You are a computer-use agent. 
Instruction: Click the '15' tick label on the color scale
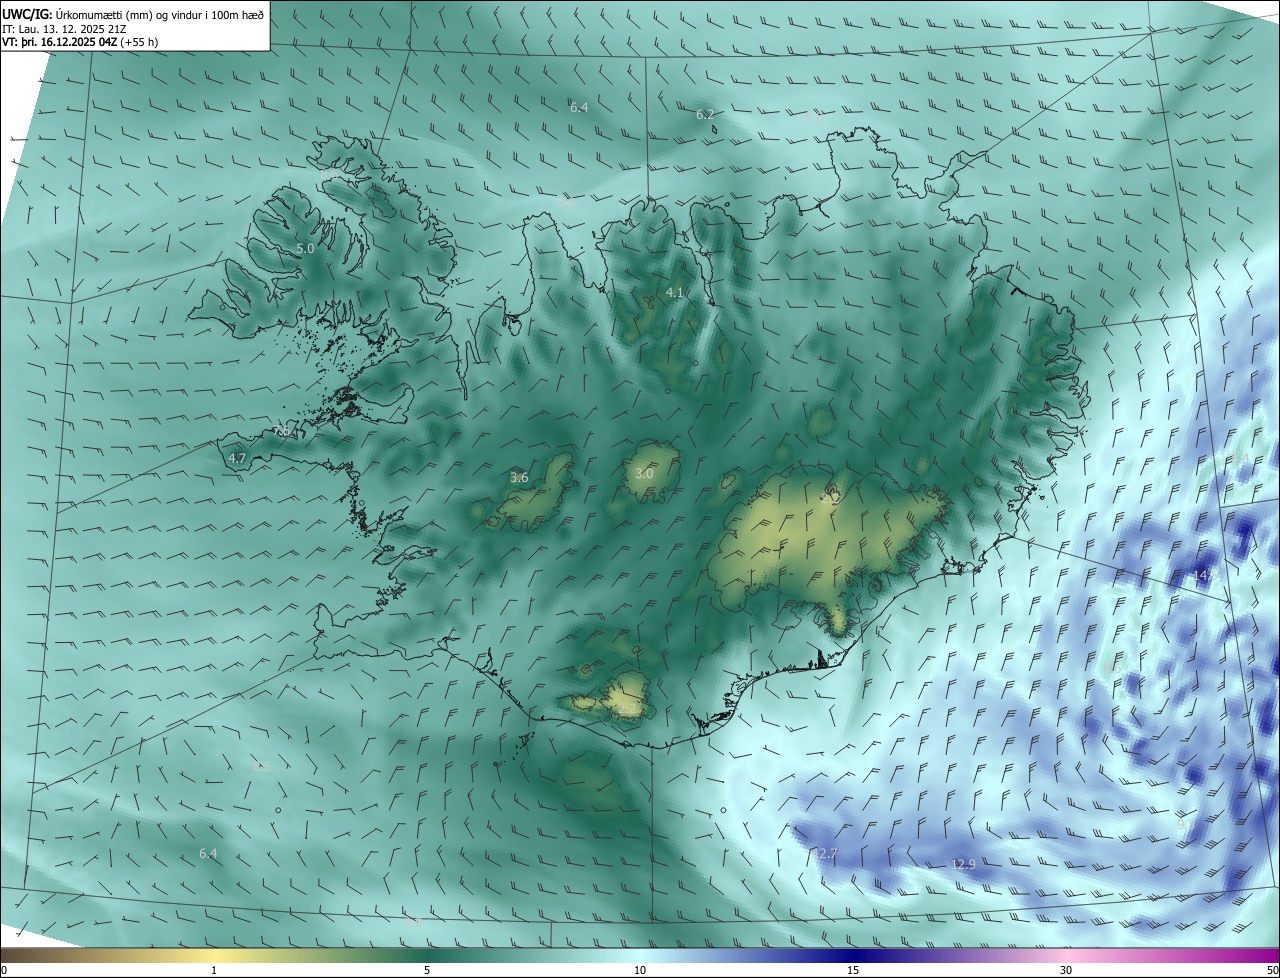[x=853, y=971]
